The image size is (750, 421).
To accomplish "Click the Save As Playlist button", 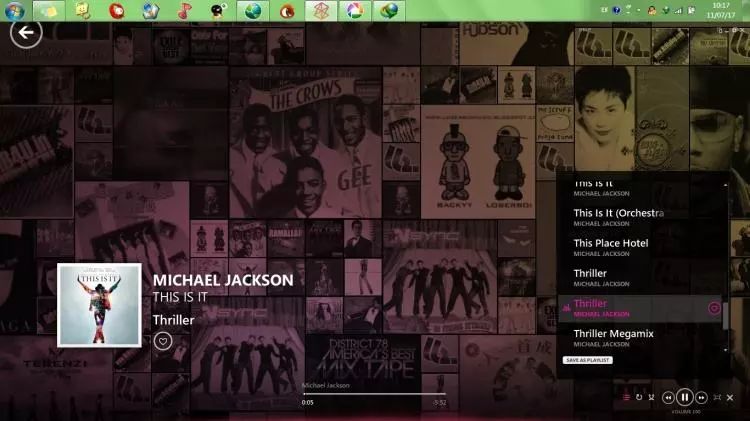I will click(x=587, y=360).
